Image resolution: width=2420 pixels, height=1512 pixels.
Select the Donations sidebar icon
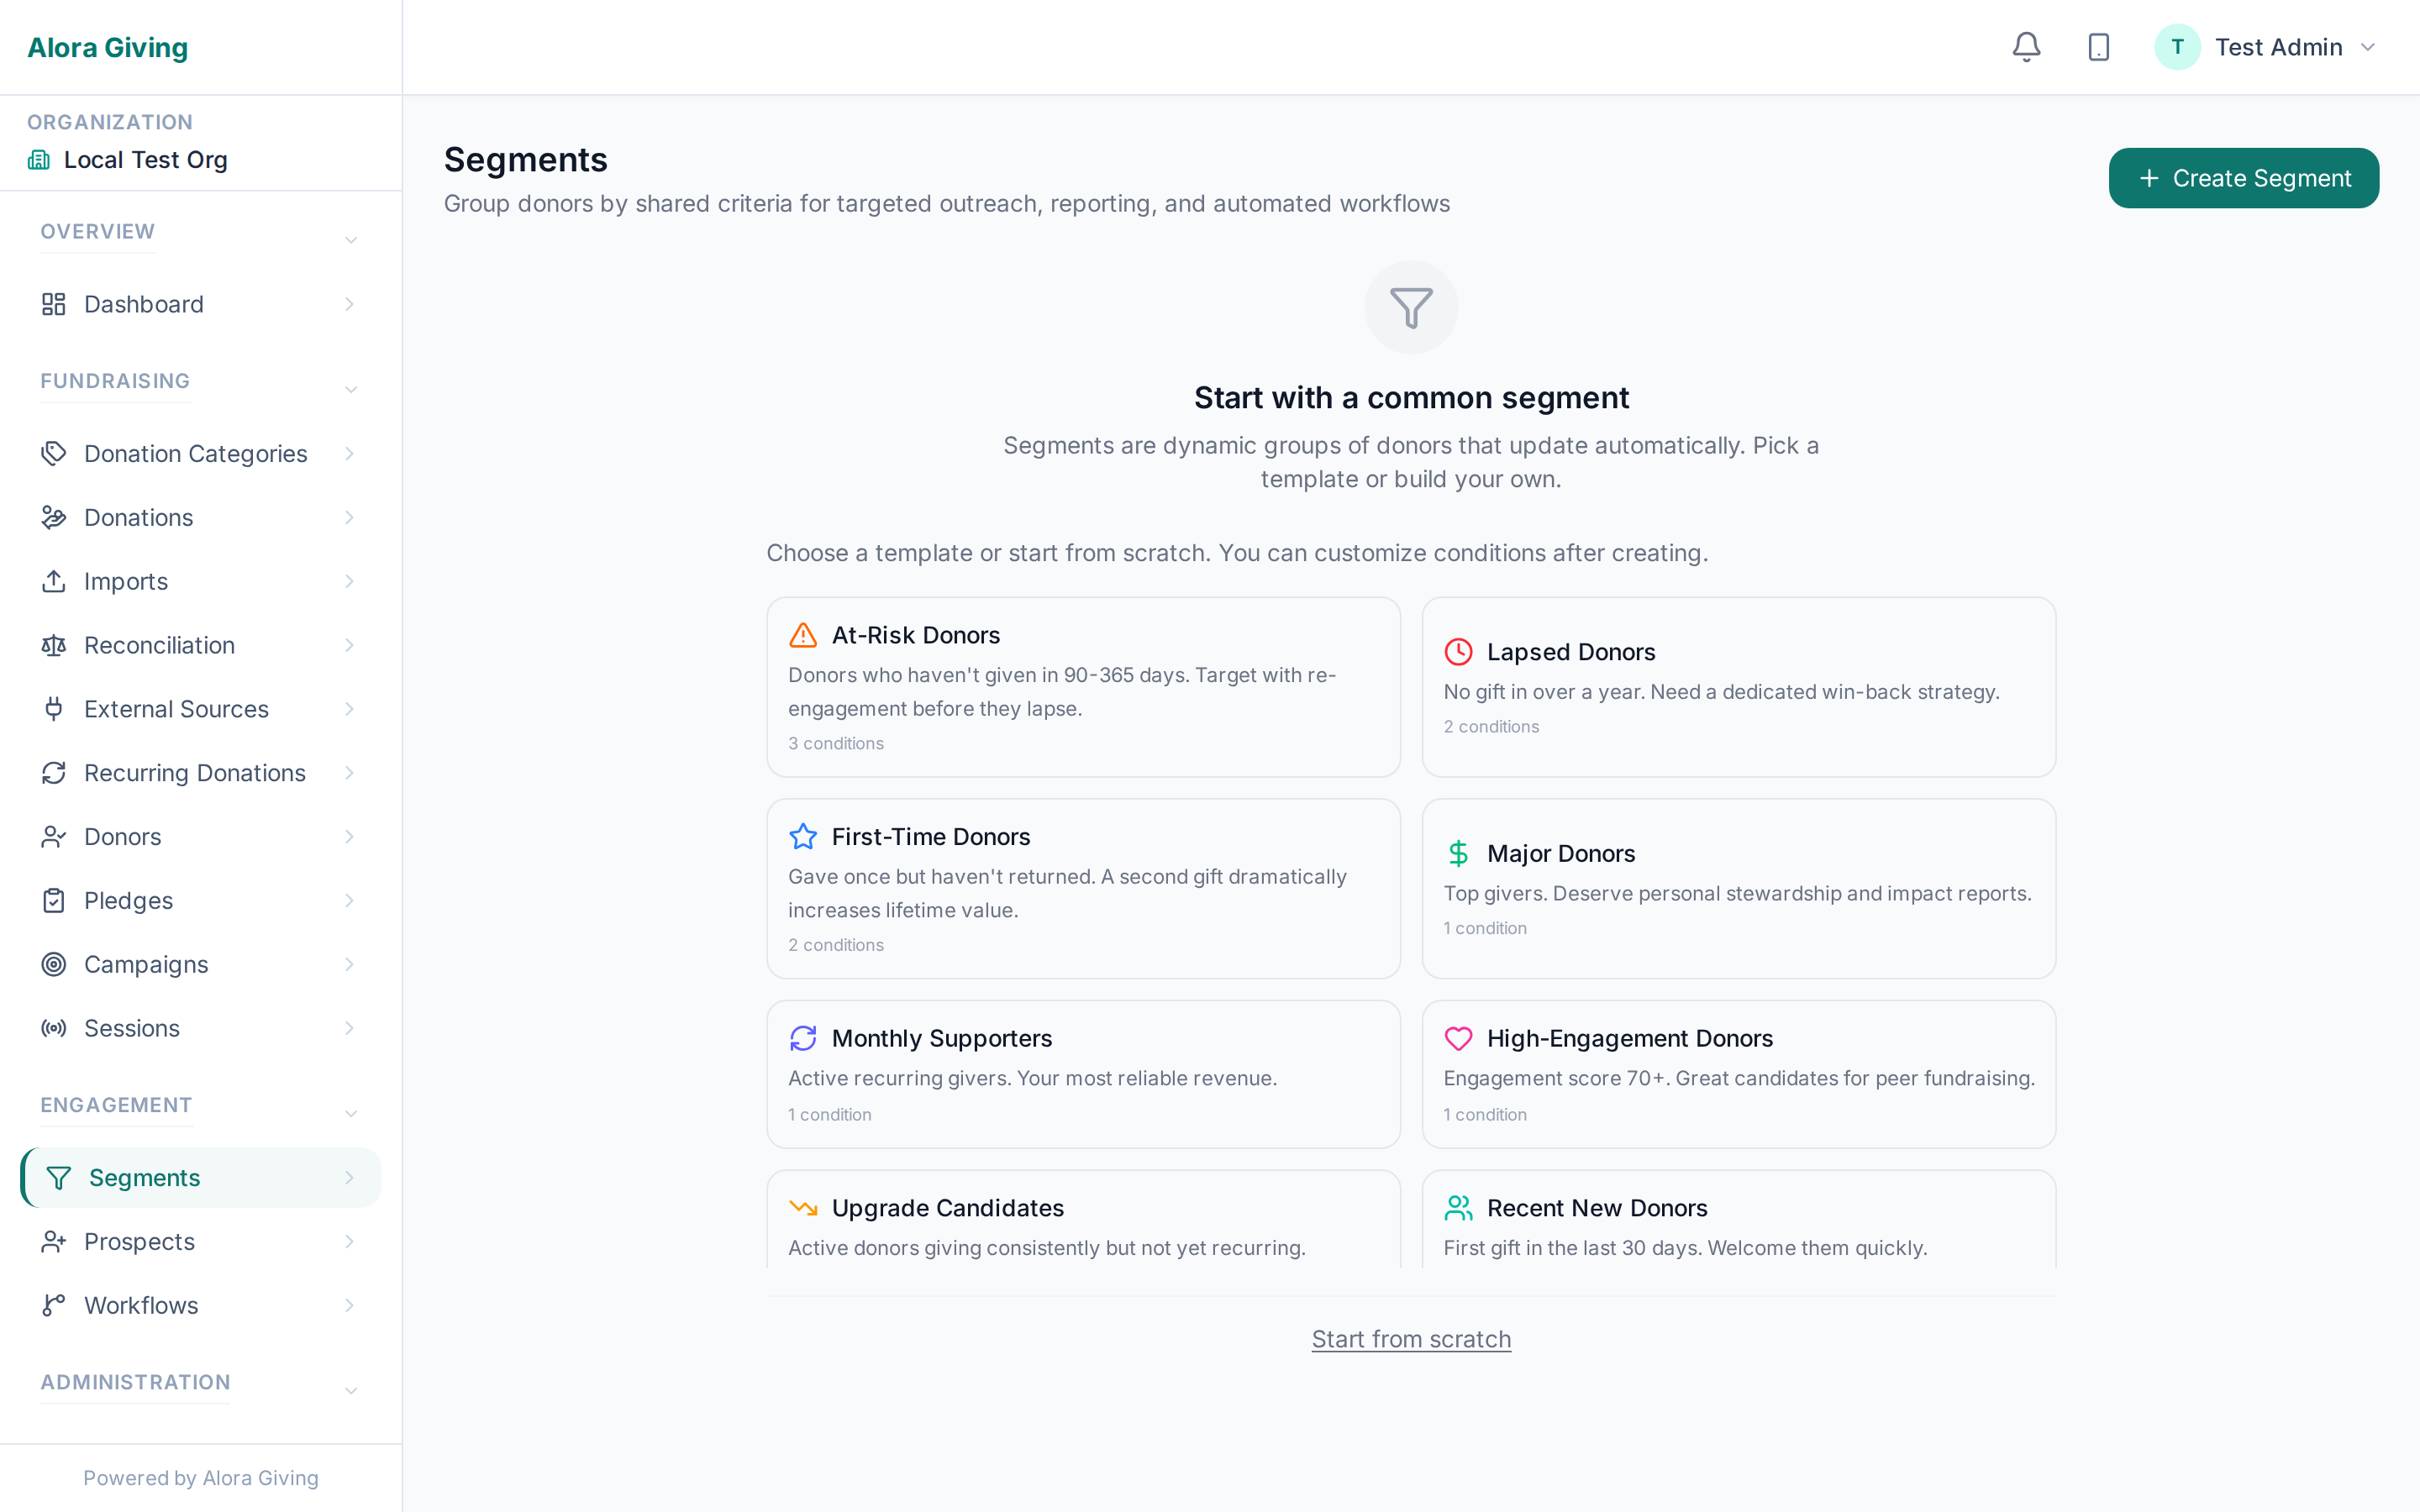(x=54, y=517)
